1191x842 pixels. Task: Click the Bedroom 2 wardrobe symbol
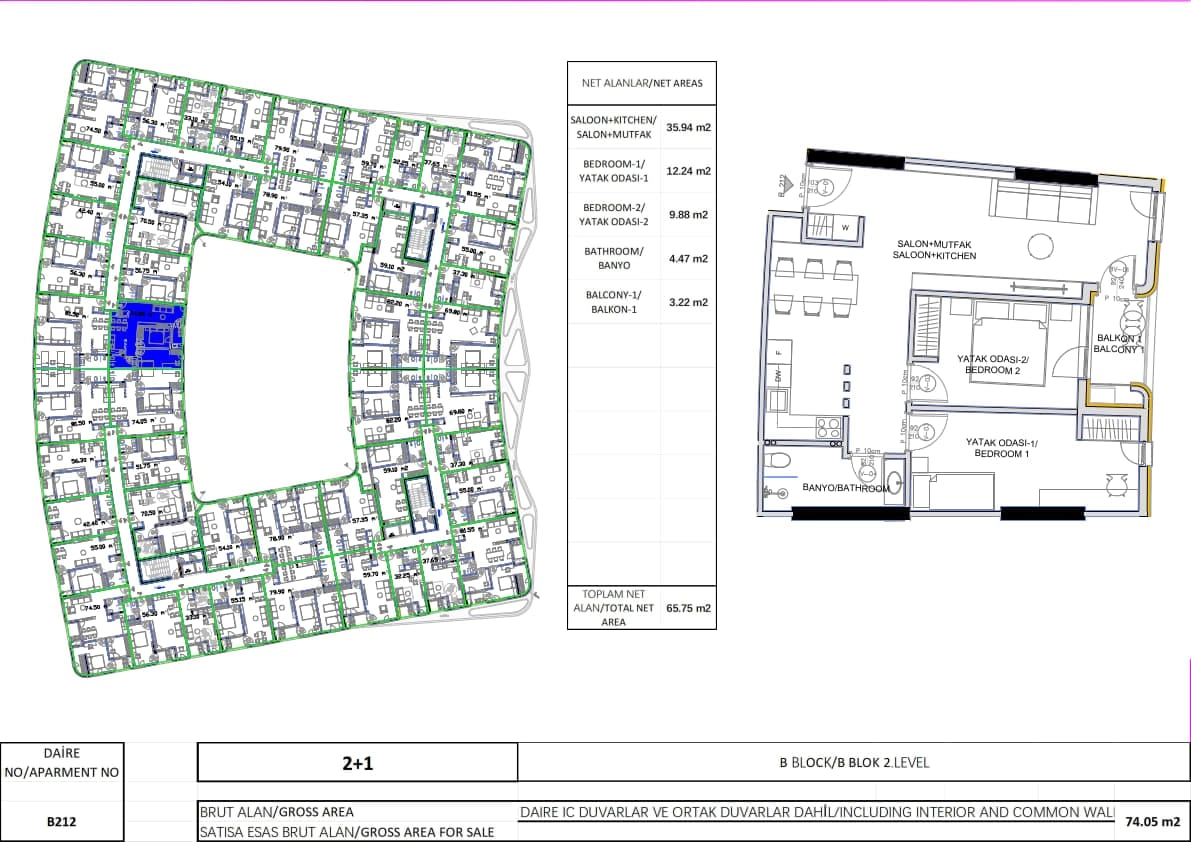coord(928,328)
